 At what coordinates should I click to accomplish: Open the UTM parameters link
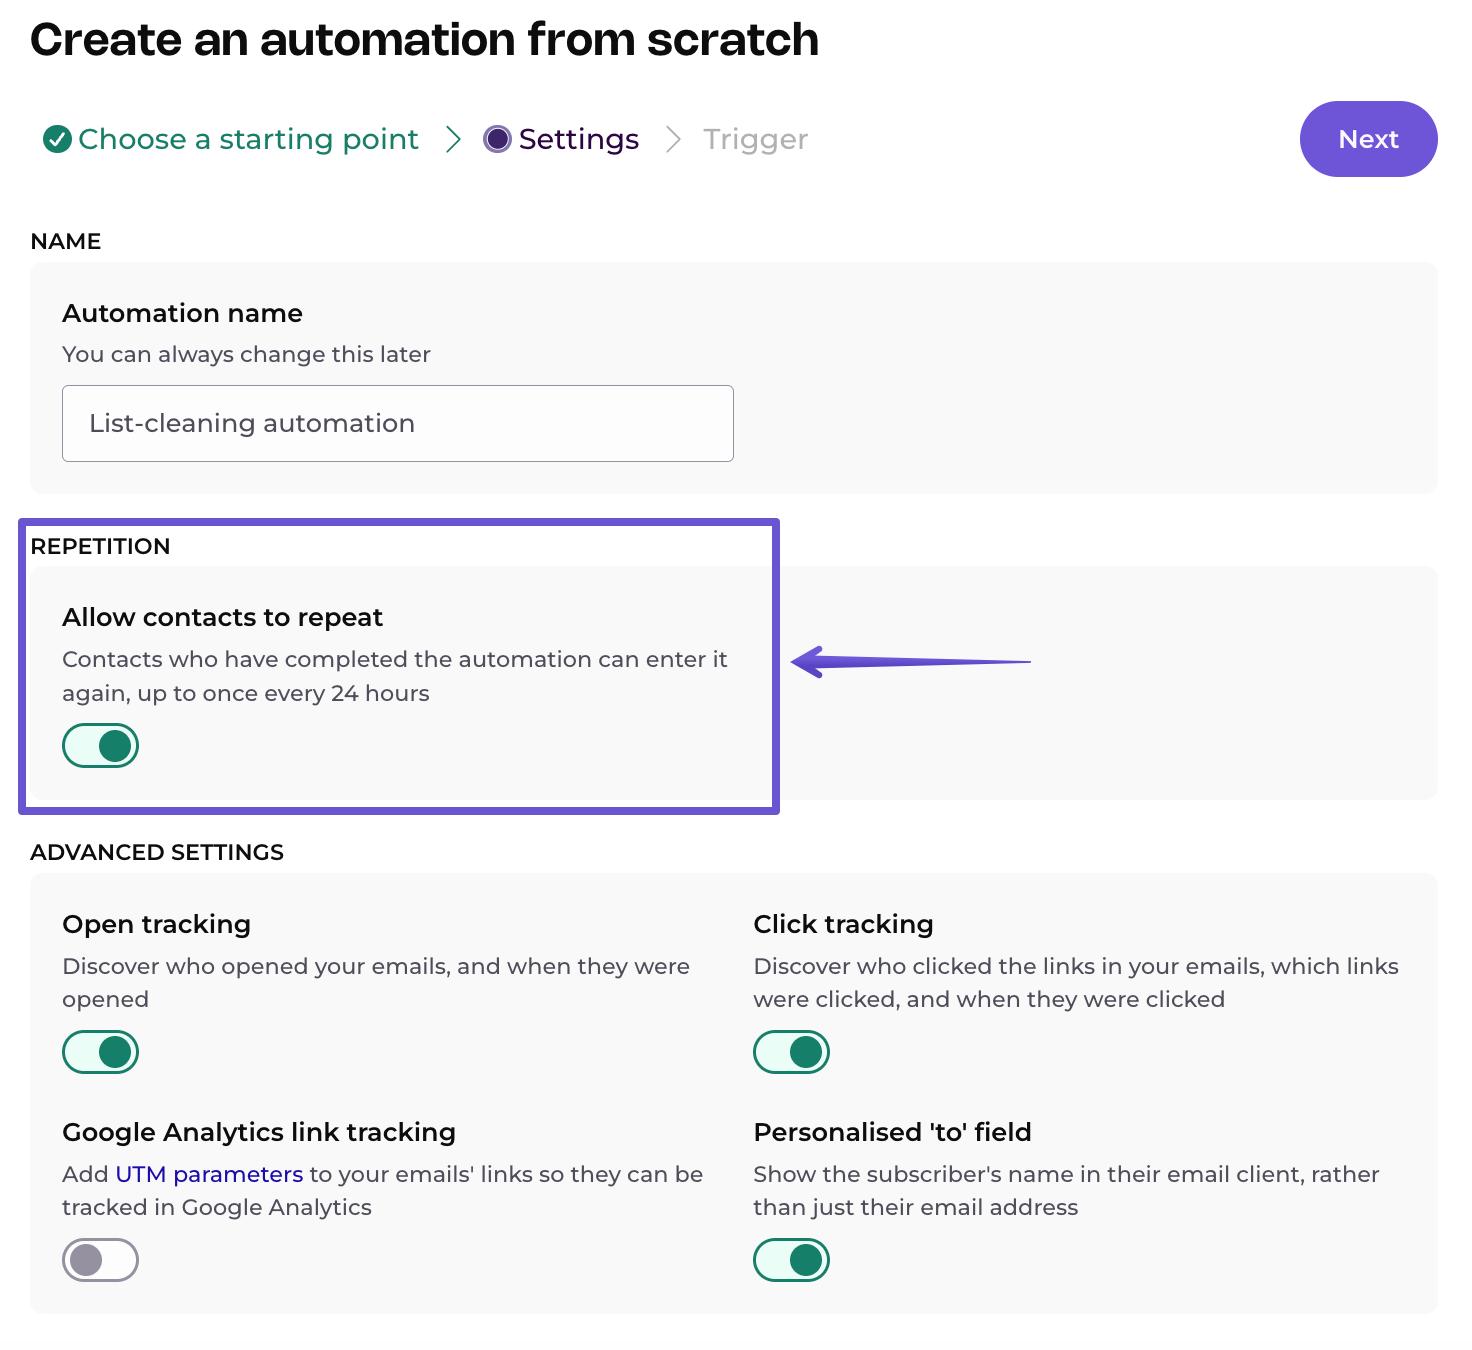tap(209, 1174)
